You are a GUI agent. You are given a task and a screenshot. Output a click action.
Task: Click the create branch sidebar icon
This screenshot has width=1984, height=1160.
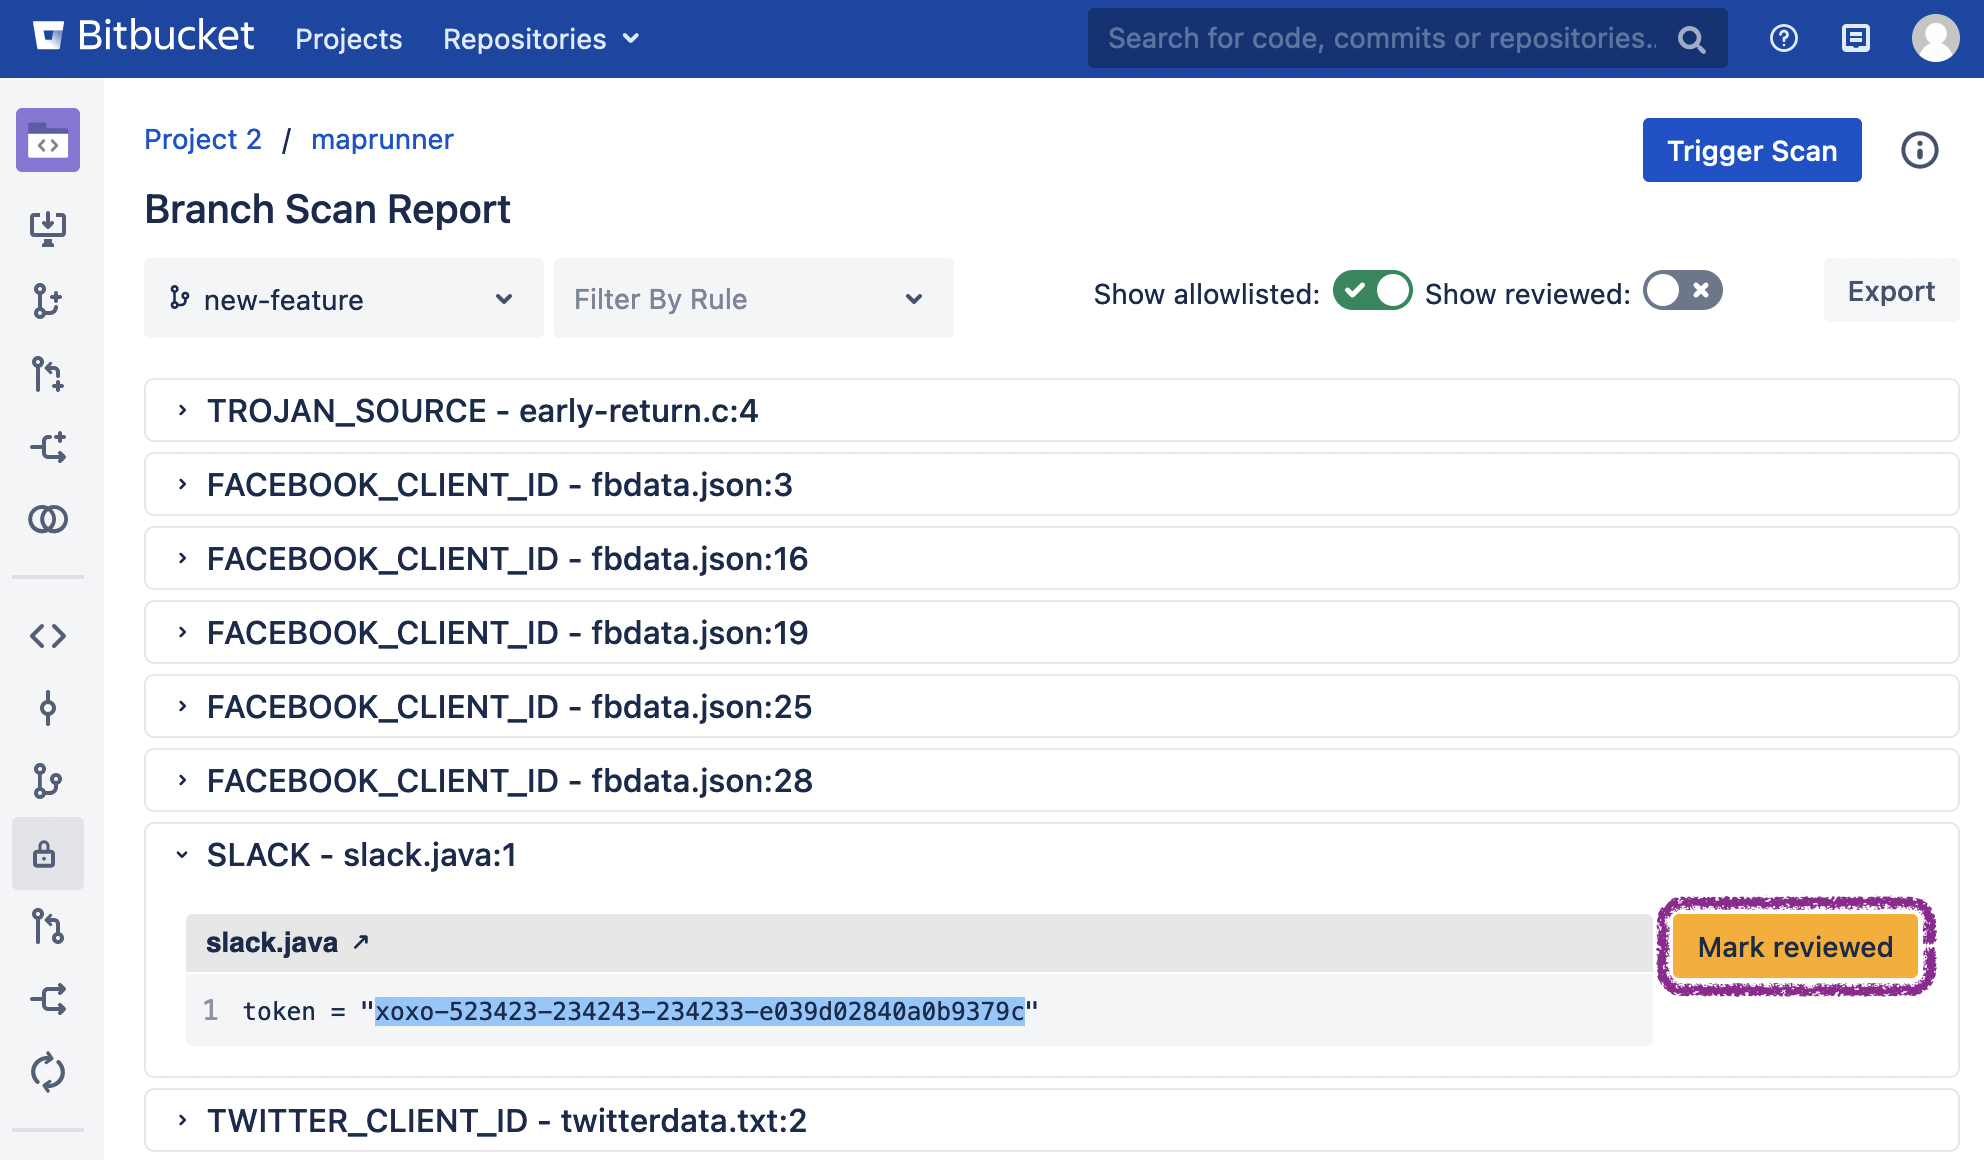tap(47, 300)
